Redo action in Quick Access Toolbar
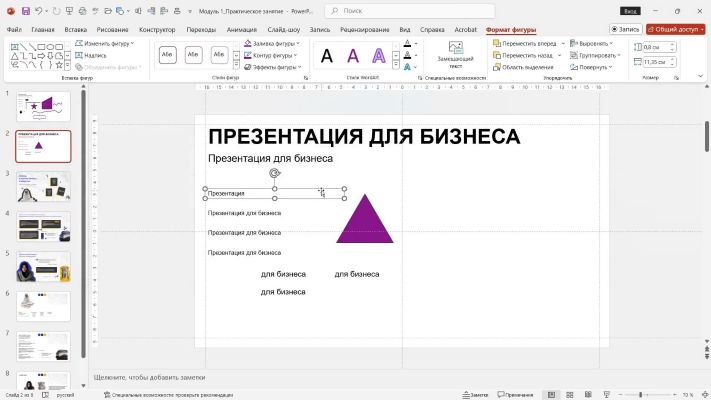 56,11
